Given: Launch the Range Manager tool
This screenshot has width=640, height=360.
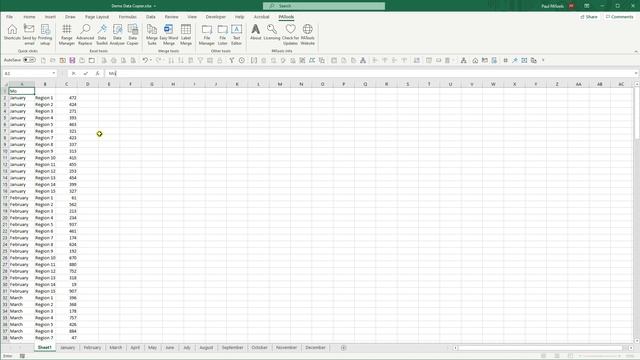Looking at the screenshot, I should 67,34.
